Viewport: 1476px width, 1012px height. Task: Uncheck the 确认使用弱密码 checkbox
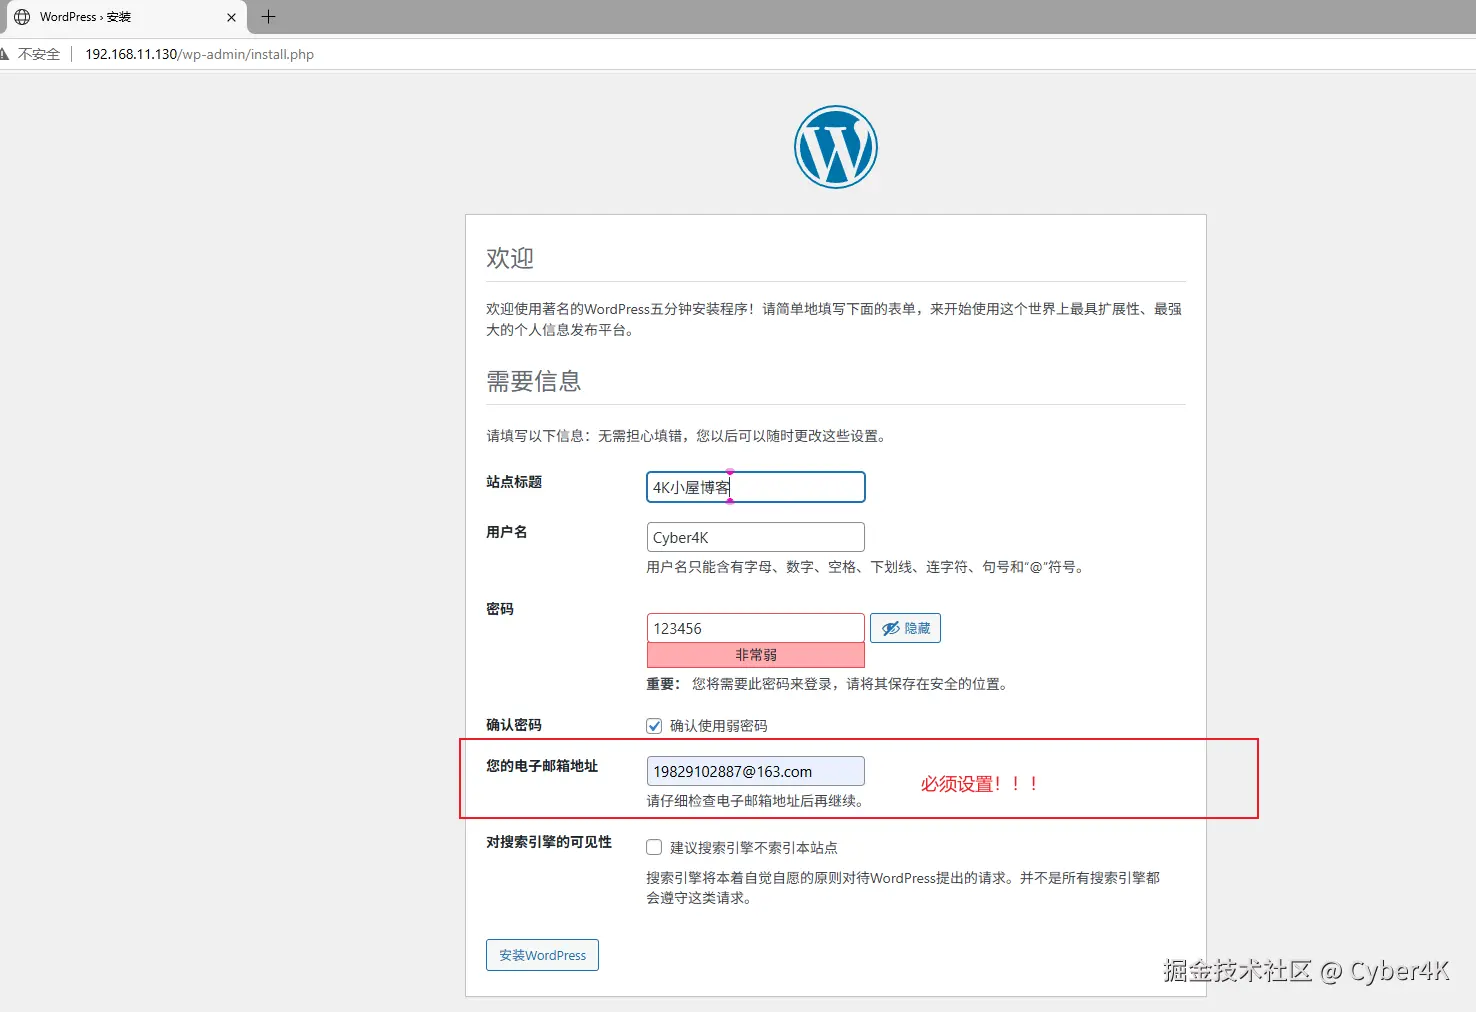click(654, 726)
